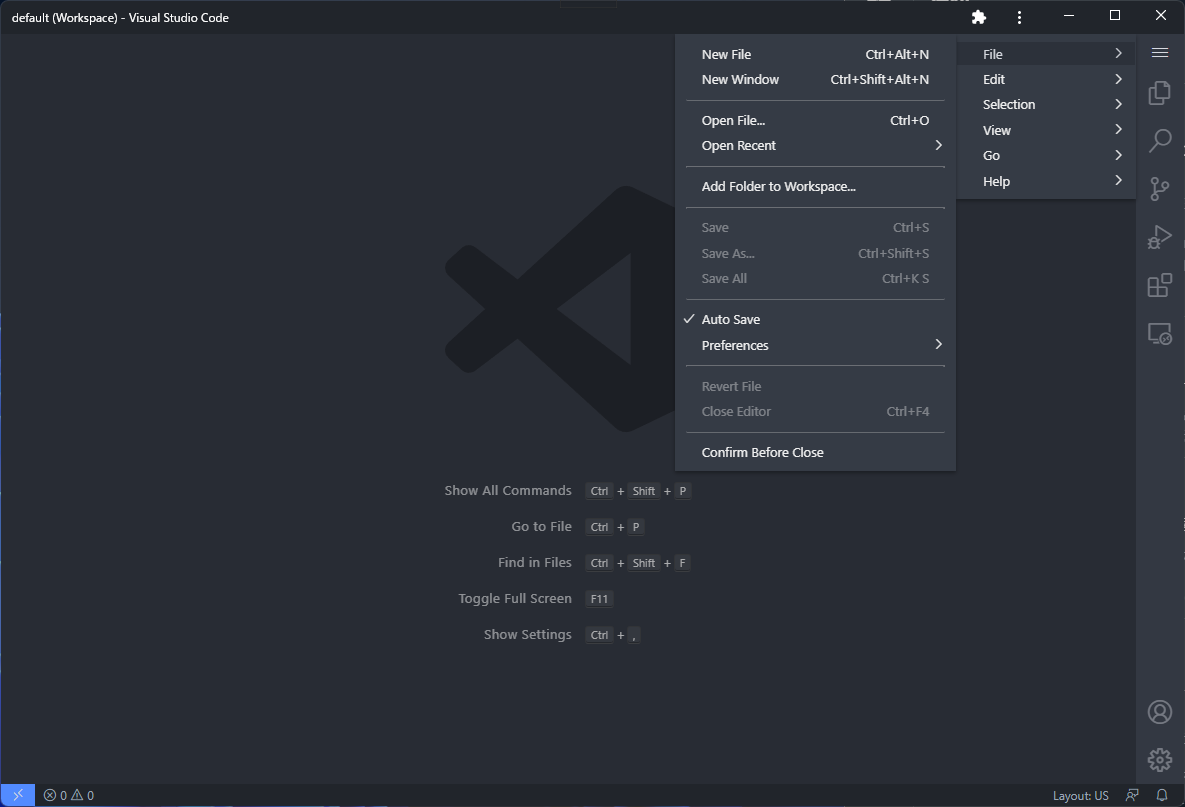Click Find in Files hint text

tap(534, 562)
